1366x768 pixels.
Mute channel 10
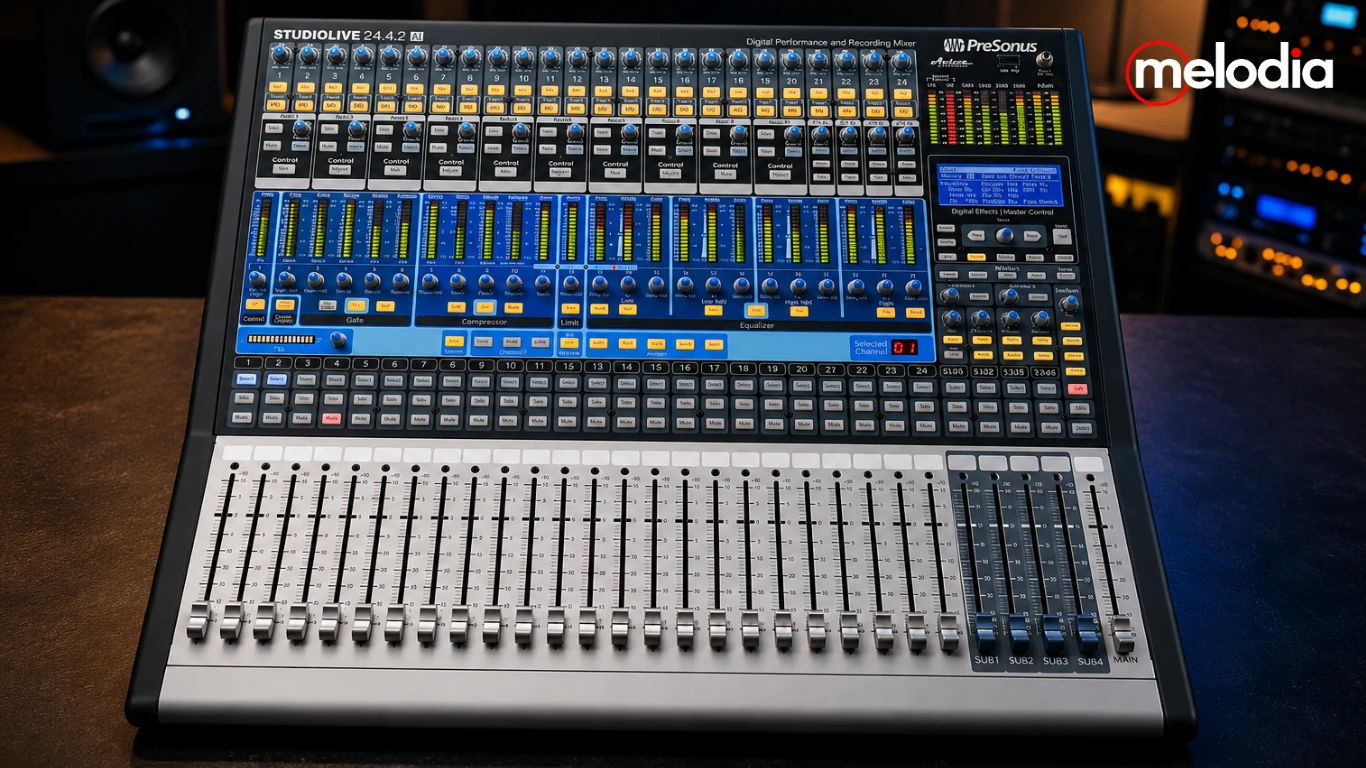click(x=509, y=420)
